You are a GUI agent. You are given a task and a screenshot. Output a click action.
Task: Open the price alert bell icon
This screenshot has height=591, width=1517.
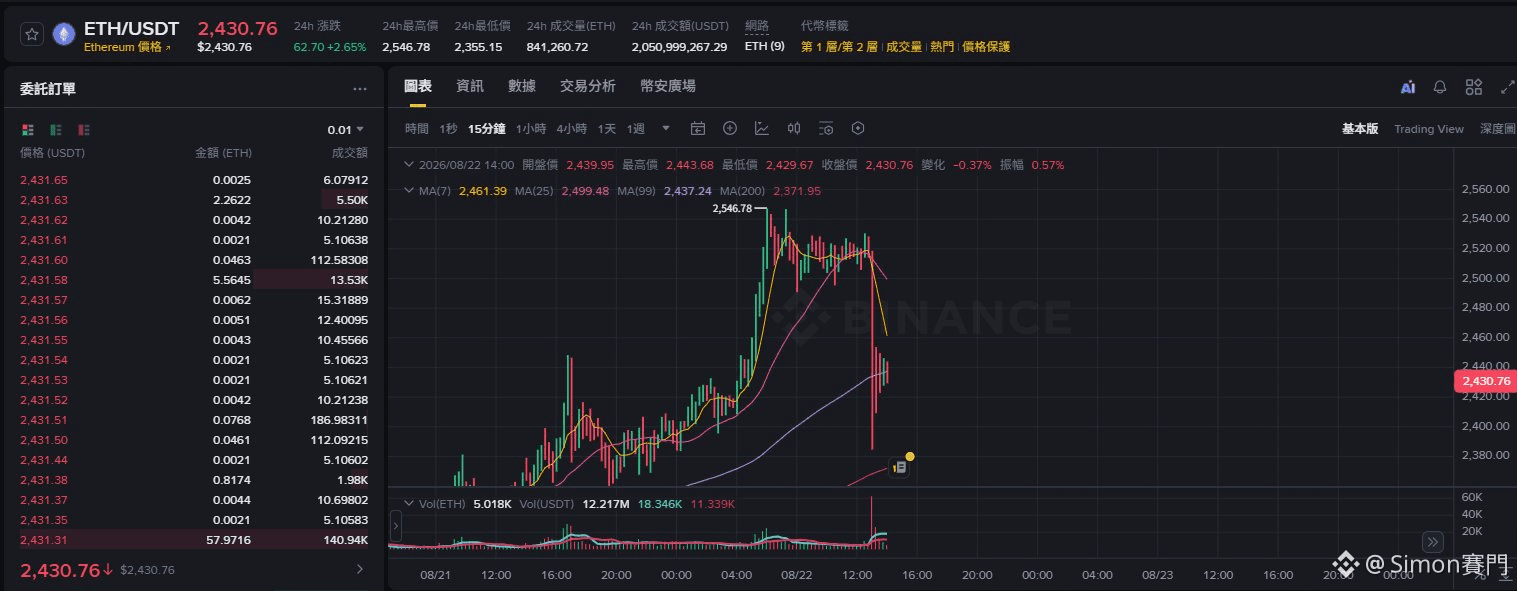pos(1440,87)
